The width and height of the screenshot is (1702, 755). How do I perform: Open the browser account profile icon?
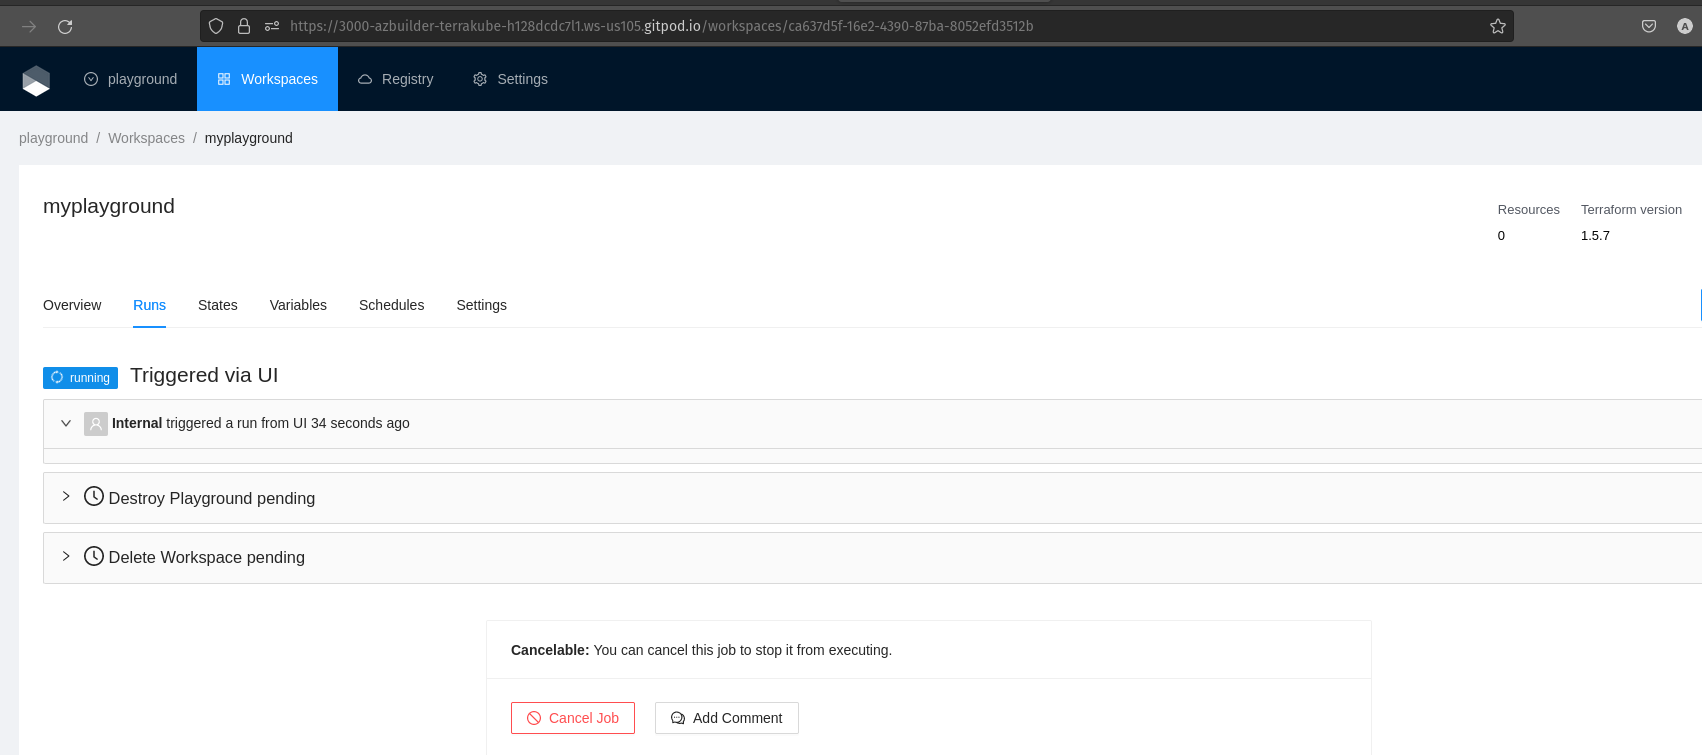point(1685,27)
